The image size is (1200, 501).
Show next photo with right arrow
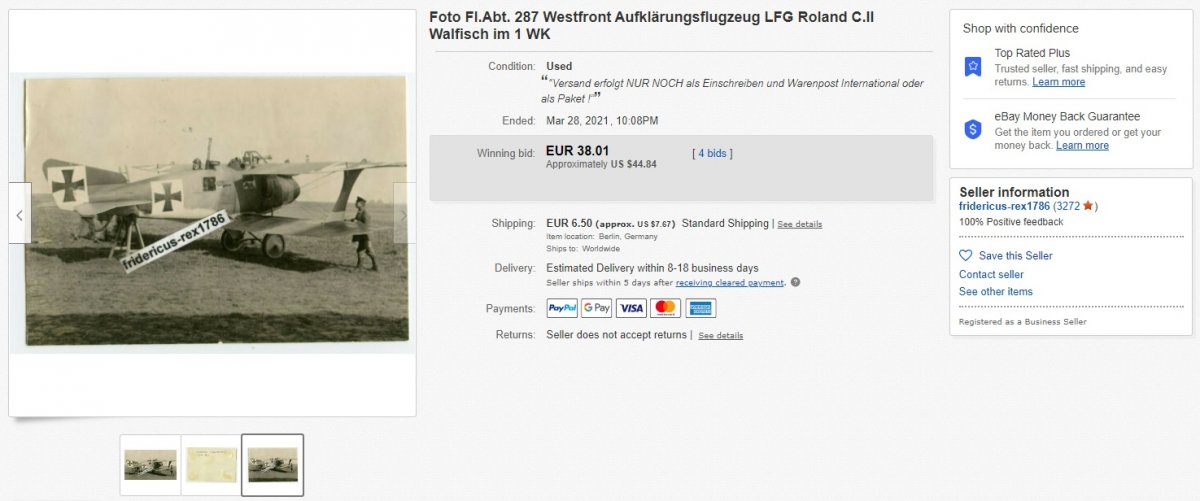coord(404,213)
